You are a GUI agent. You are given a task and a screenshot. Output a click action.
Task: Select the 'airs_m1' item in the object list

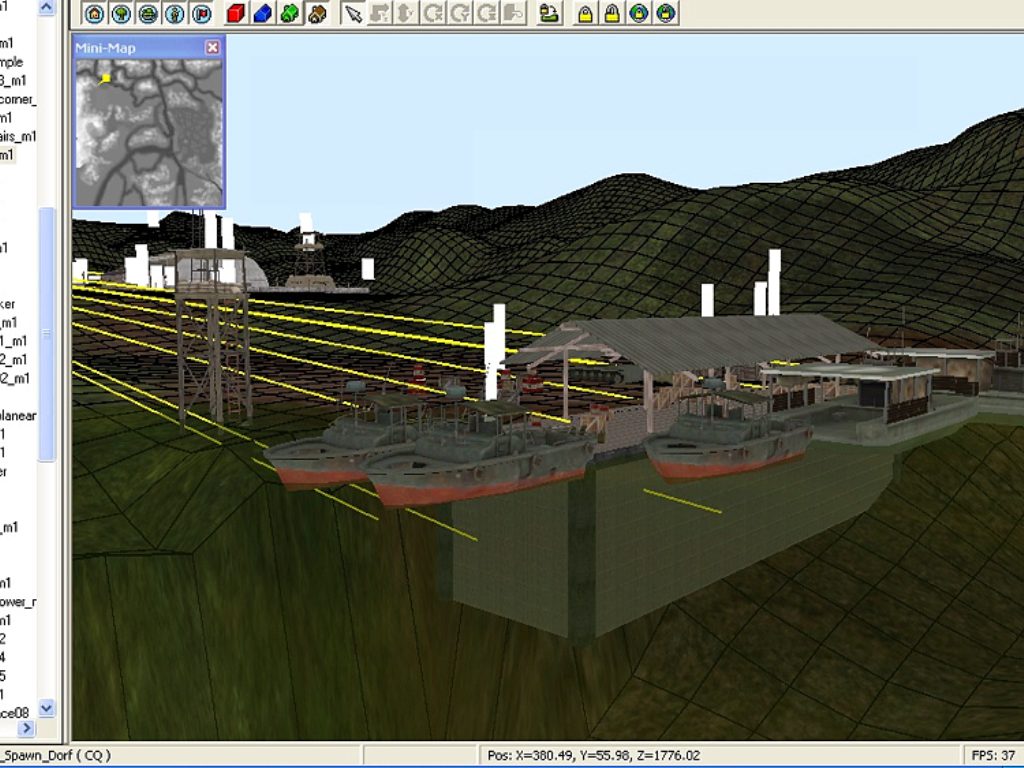pos(18,136)
